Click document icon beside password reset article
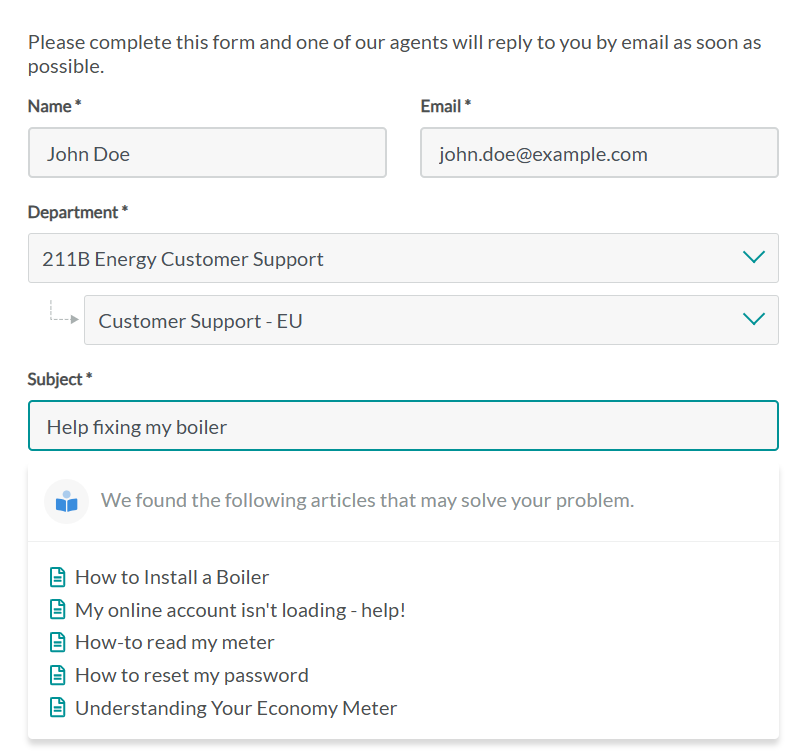Screen dimensions: 805x756 coord(58,675)
